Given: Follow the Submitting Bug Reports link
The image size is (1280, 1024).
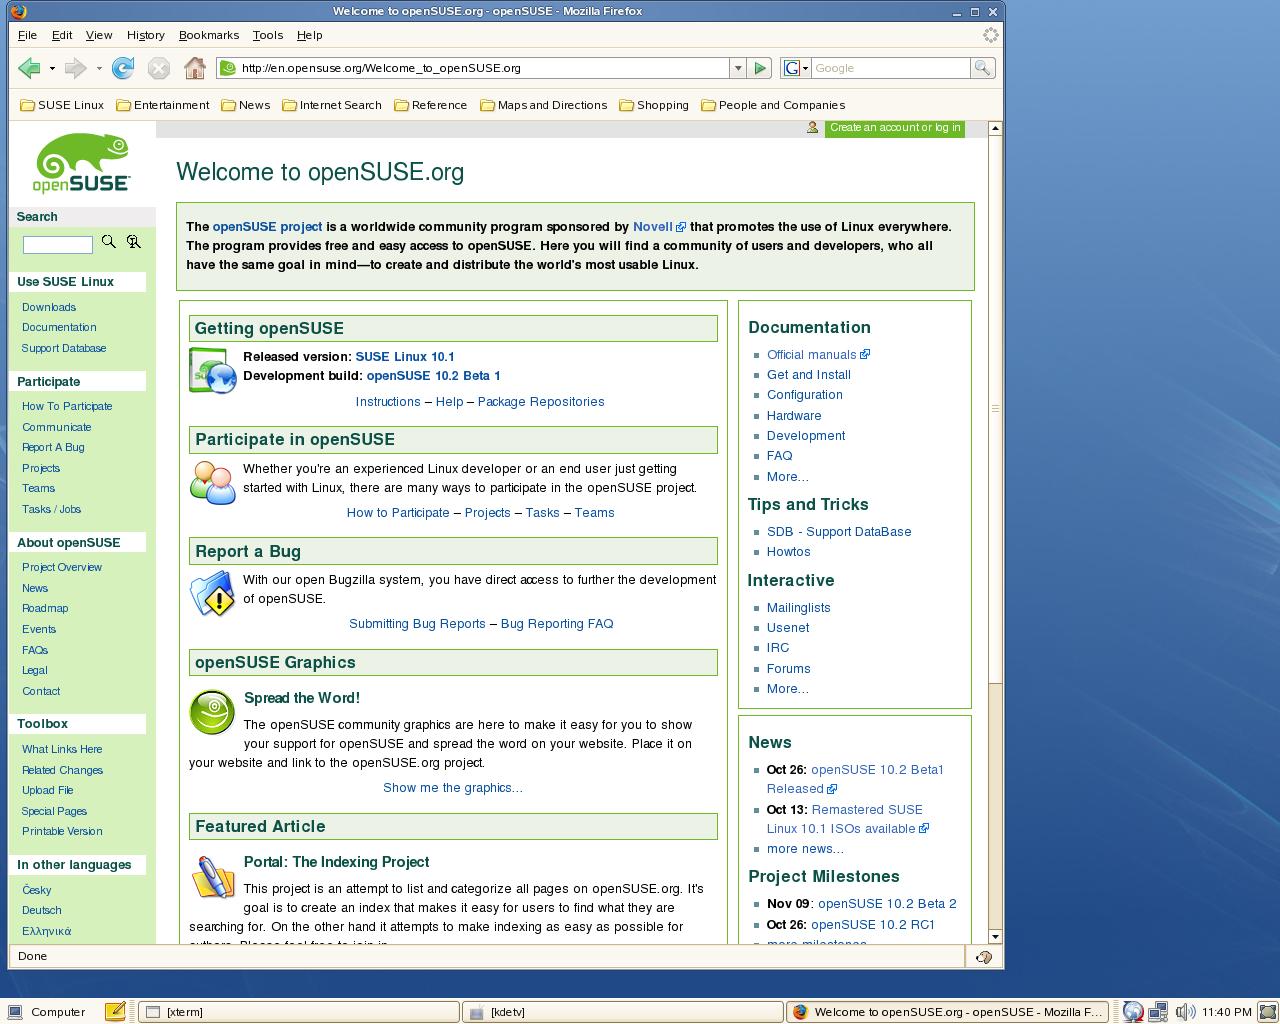Looking at the screenshot, I should click(417, 624).
